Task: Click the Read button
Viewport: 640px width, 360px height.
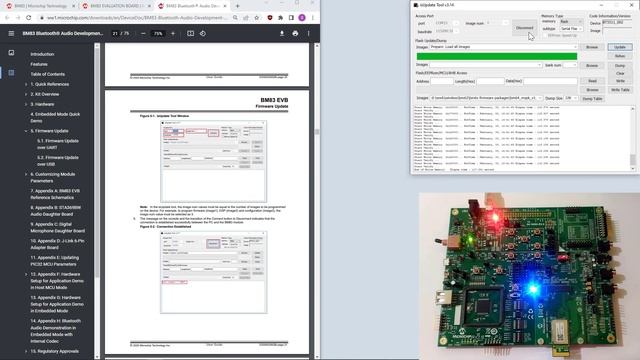Action: pyautogui.click(x=592, y=81)
